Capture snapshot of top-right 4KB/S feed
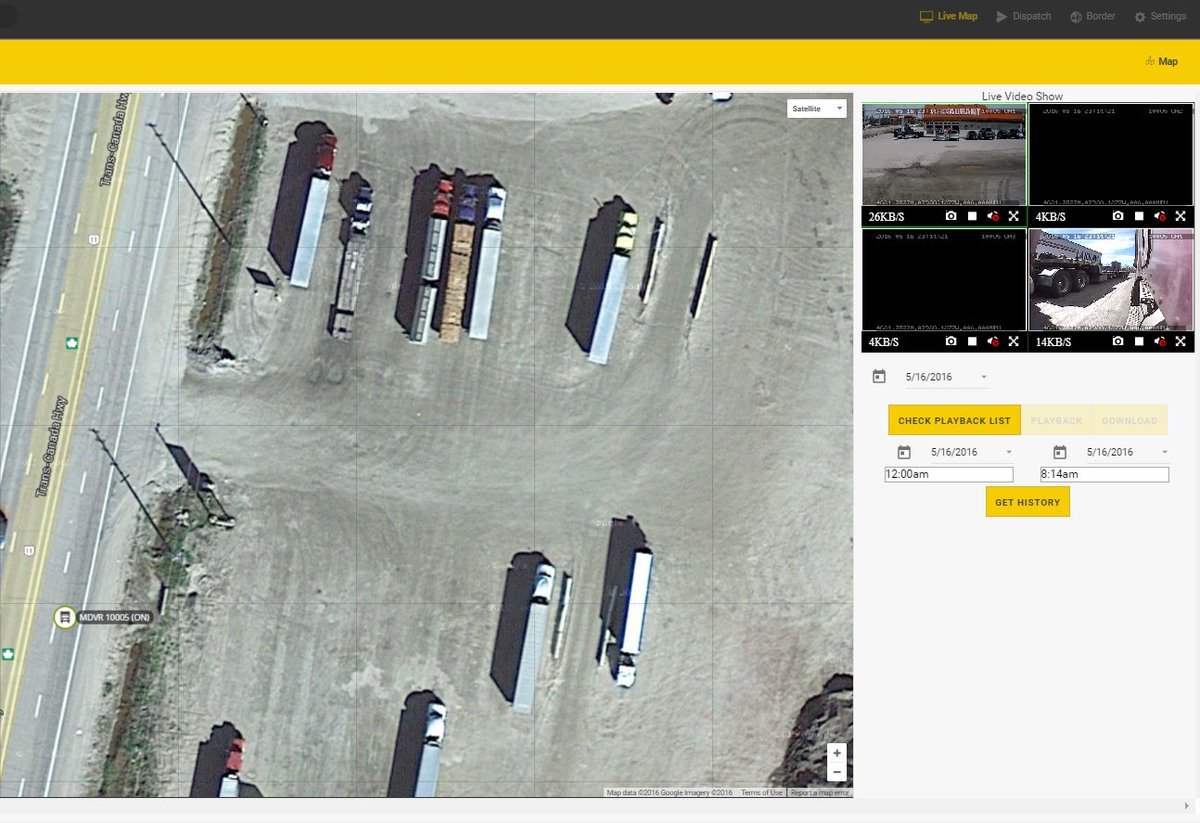The height and width of the screenshot is (823, 1200). 1118,216
